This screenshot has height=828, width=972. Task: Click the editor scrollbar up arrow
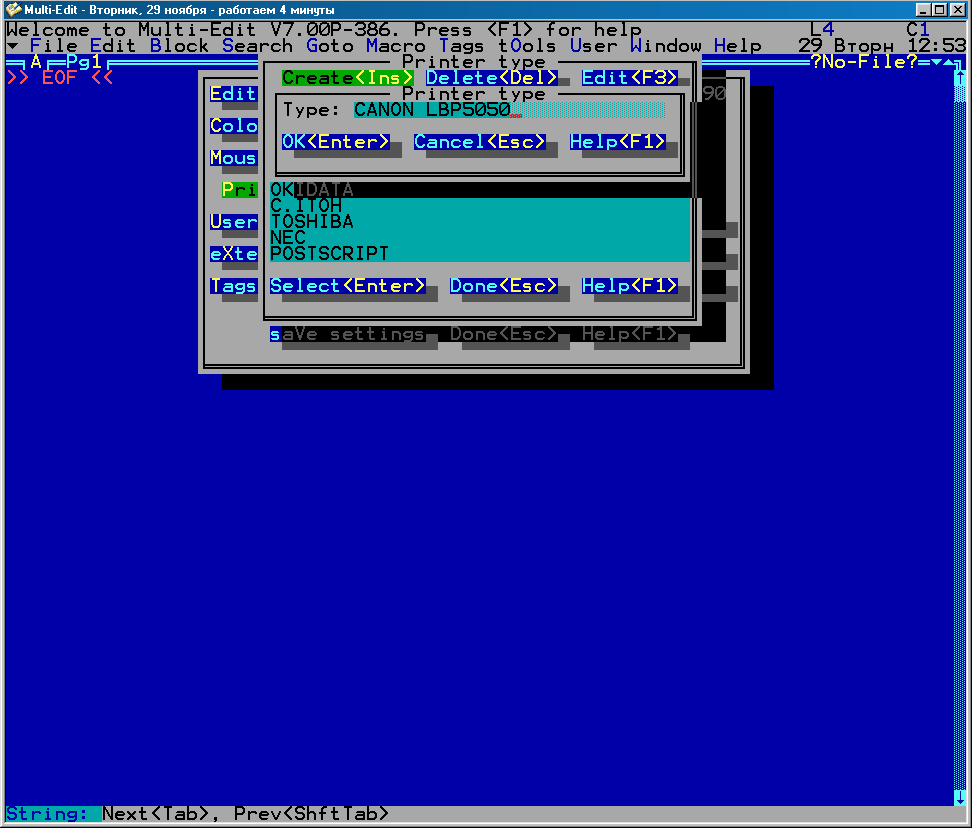[960, 78]
